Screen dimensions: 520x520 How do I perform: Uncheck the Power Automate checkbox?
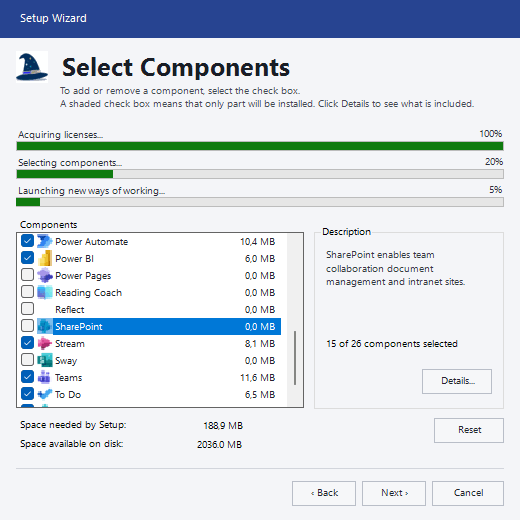click(27, 241)
